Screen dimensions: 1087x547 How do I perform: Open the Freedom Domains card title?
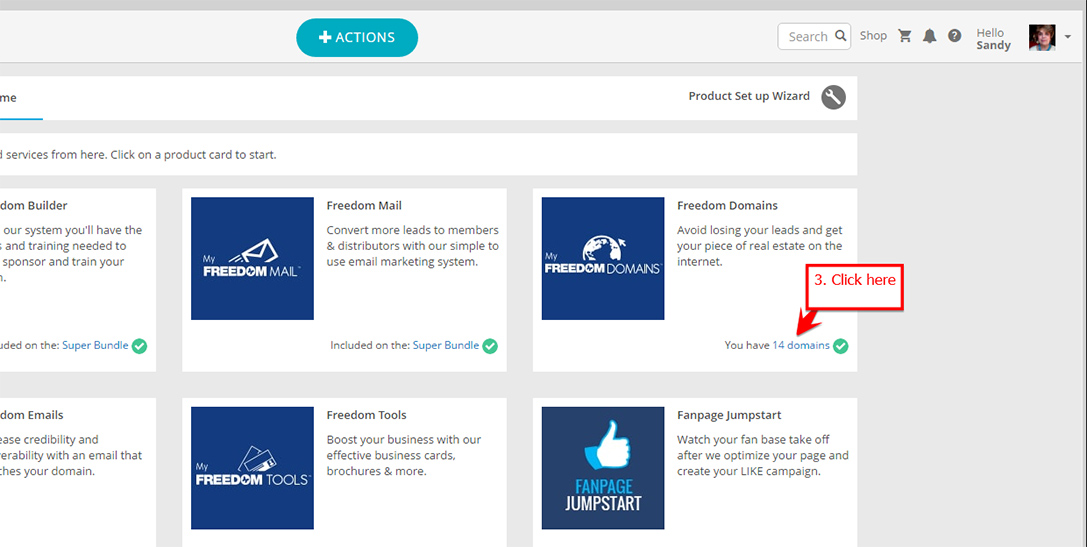tap(727, 206)
